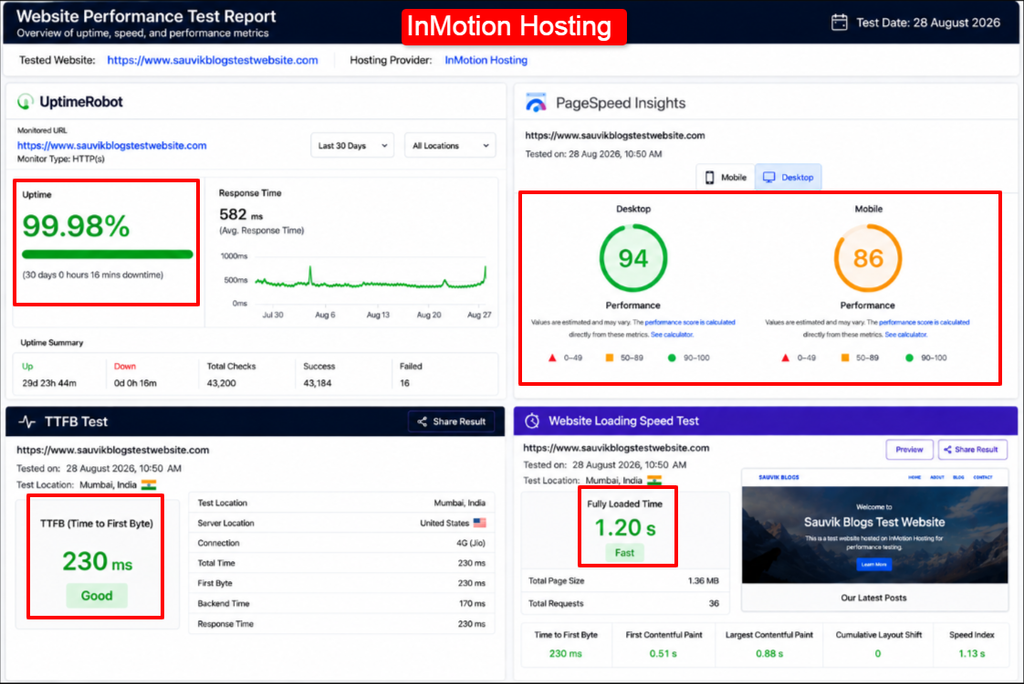
Task: Open the Tested Website URL link
Action: [212, 60]
